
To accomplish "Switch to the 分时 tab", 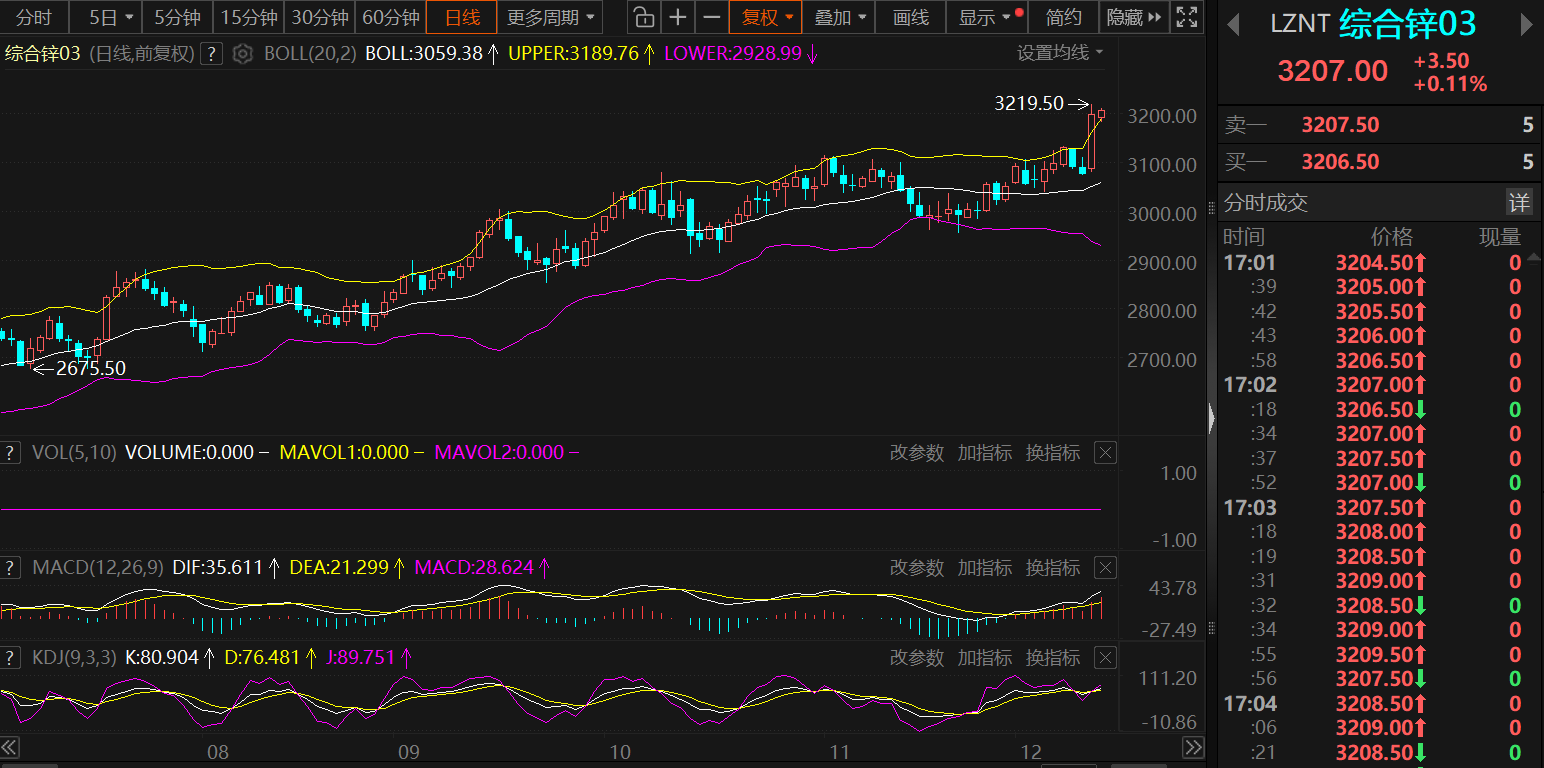I will pos(34,17).
